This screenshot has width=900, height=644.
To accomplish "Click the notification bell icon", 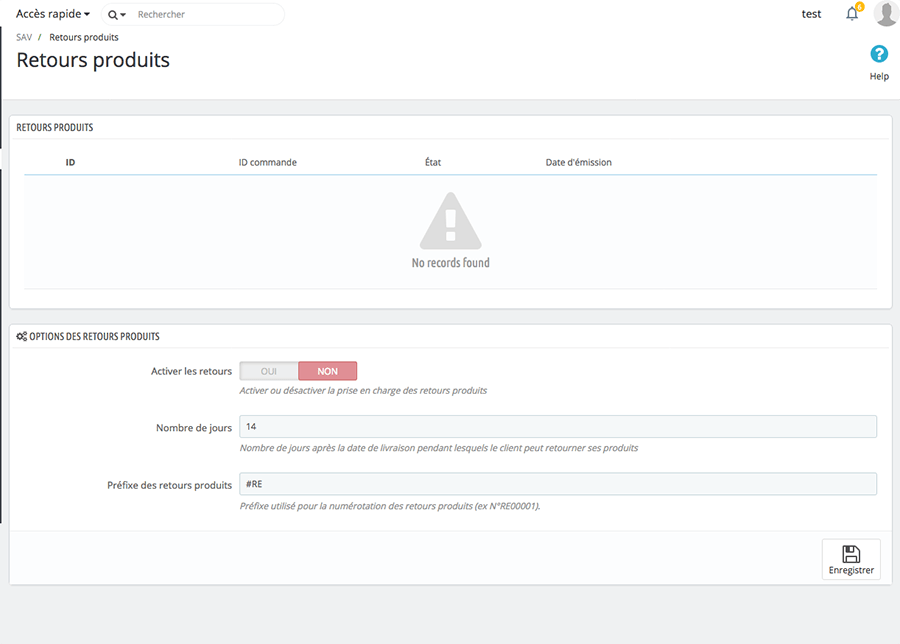I will tap(852, 14).
